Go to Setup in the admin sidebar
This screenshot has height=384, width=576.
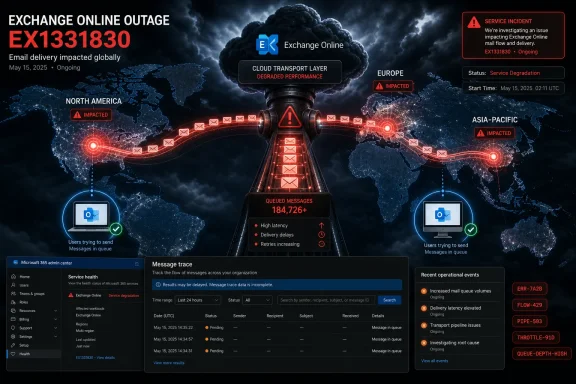[24, 345]
